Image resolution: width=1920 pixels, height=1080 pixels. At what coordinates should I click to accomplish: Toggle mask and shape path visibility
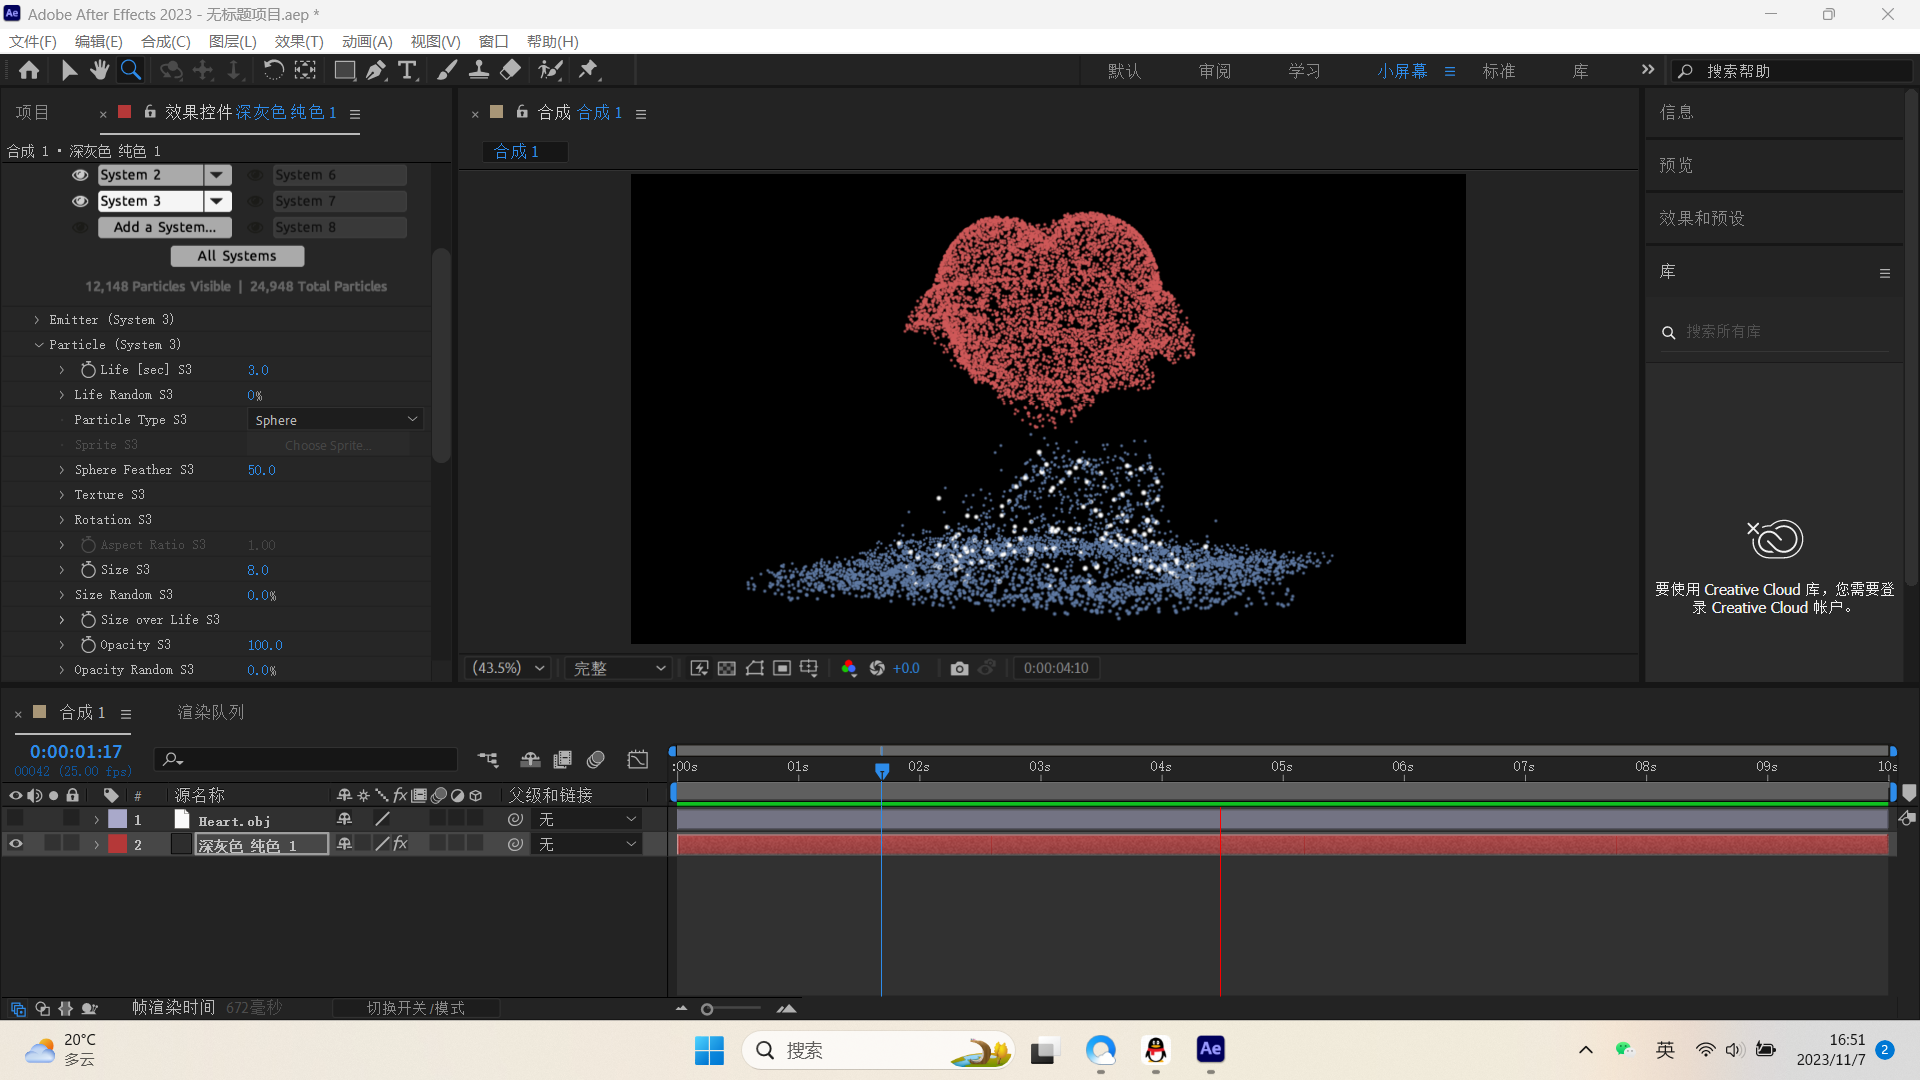click(755, 668)
